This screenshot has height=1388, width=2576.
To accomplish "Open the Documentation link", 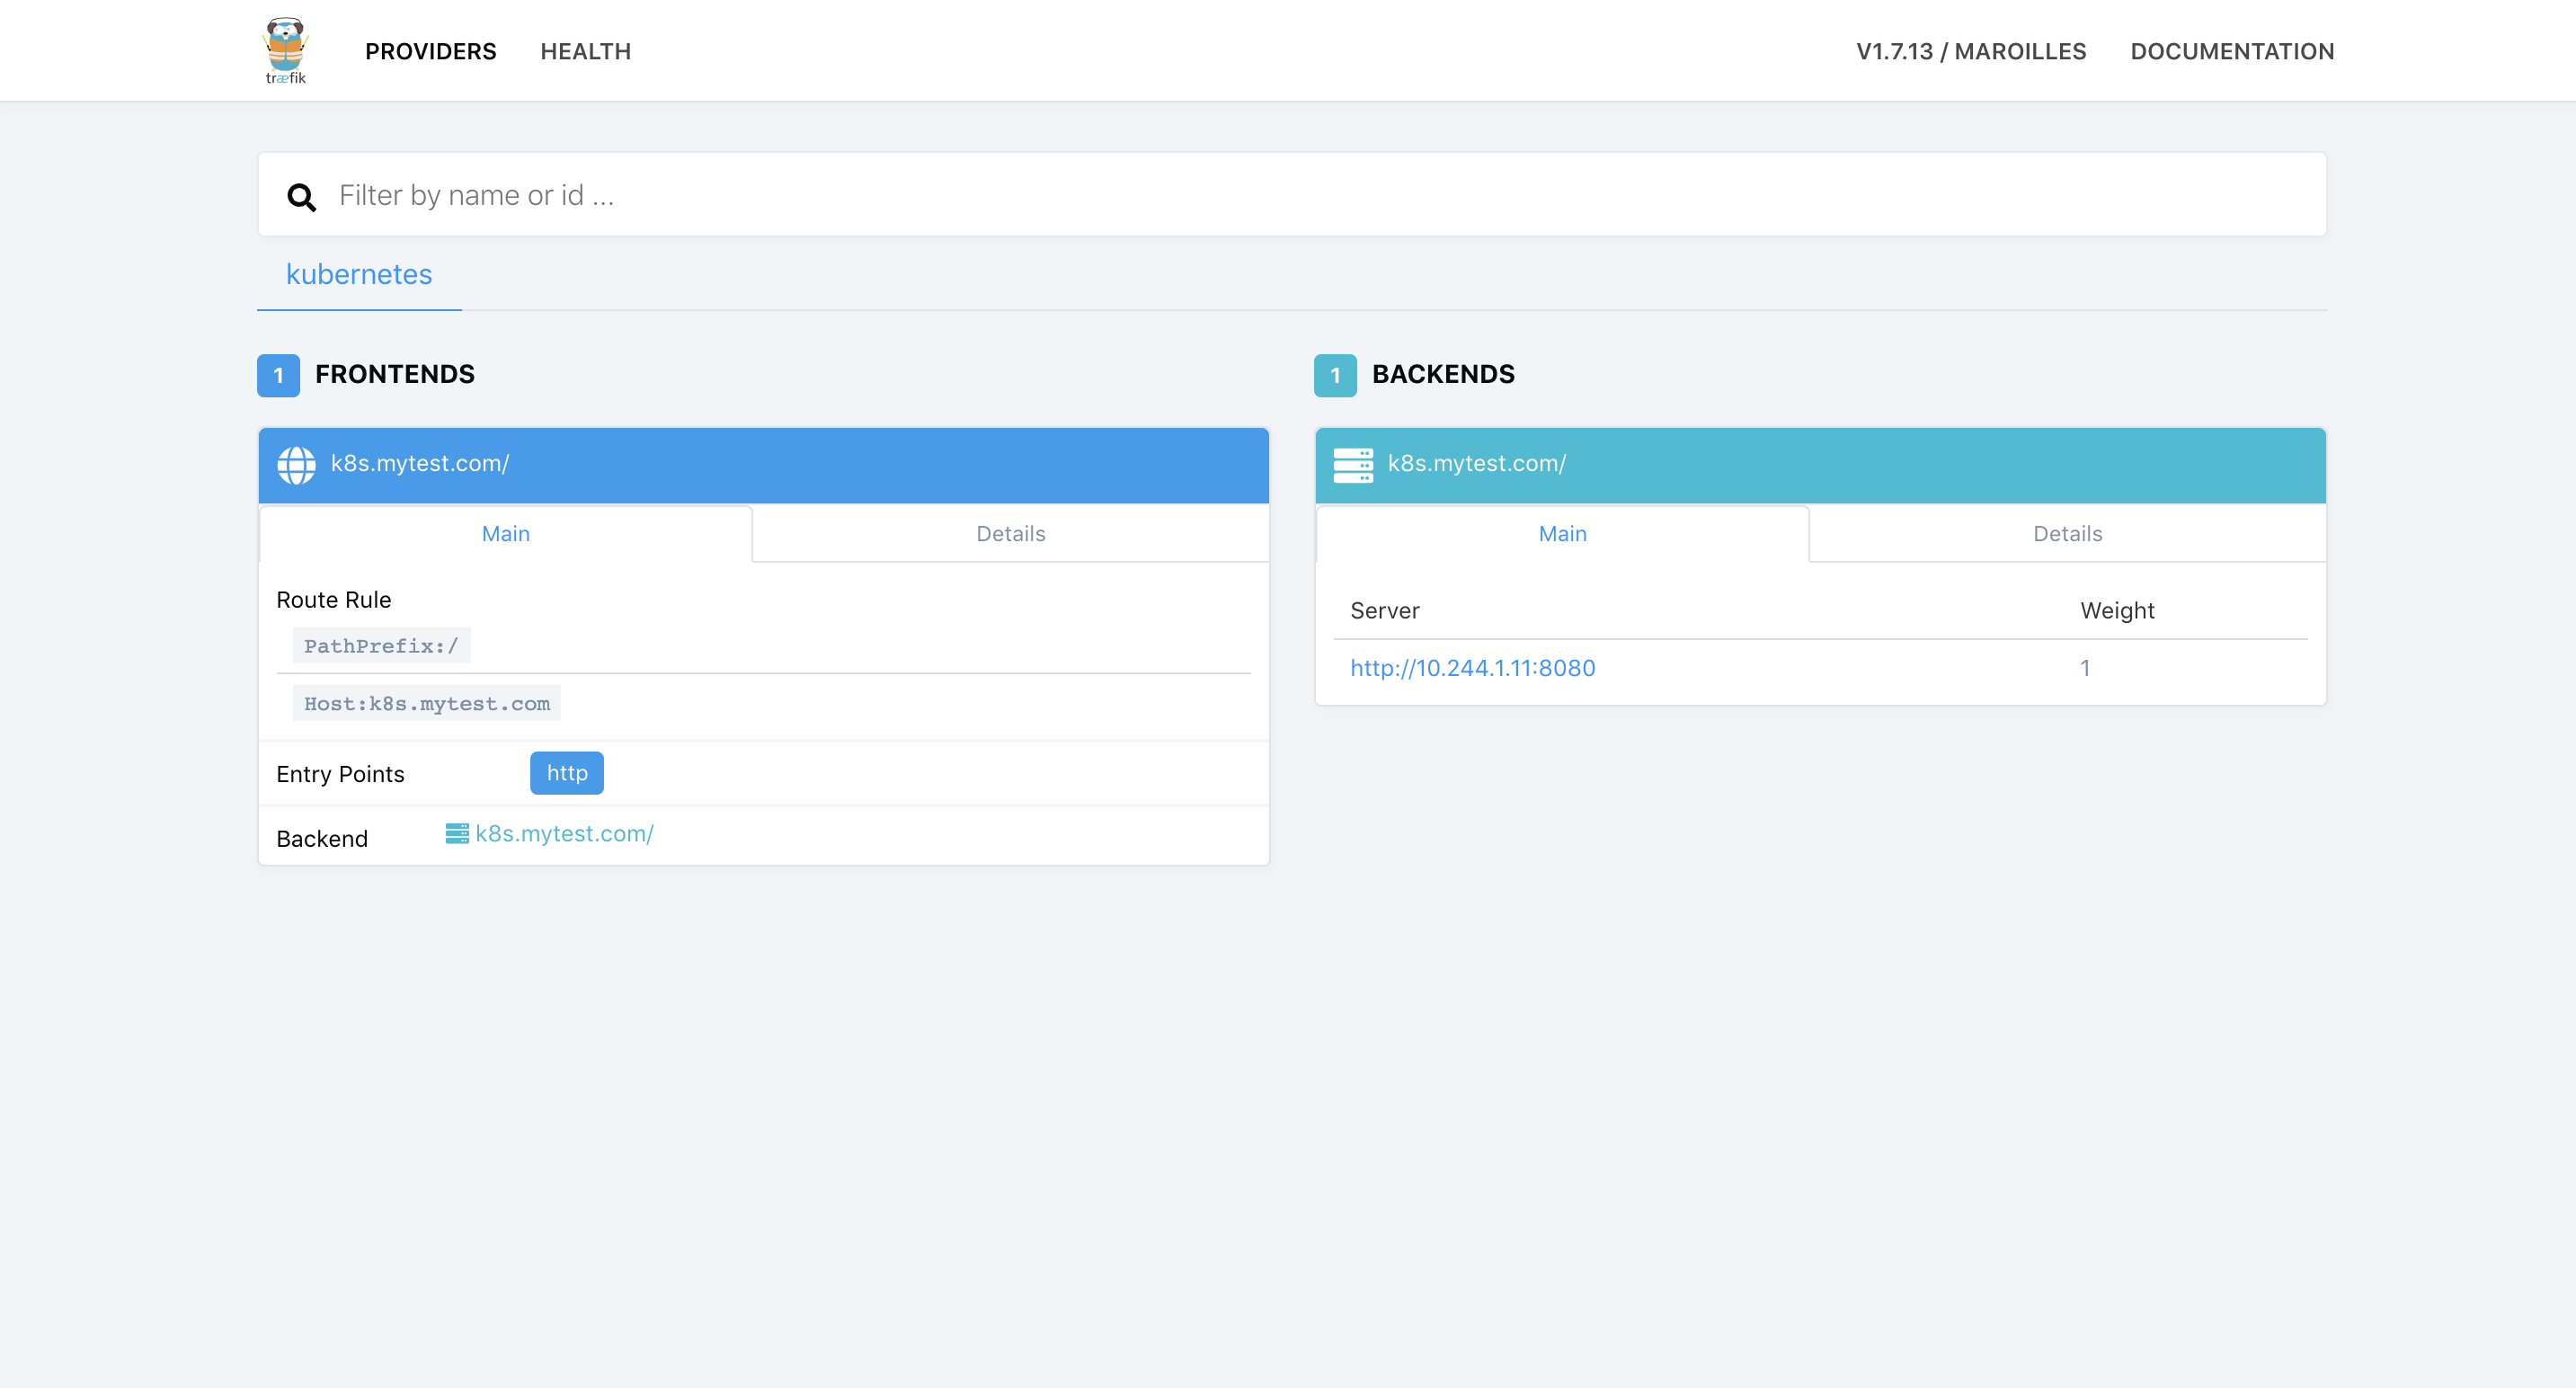I will point(2231,52).
